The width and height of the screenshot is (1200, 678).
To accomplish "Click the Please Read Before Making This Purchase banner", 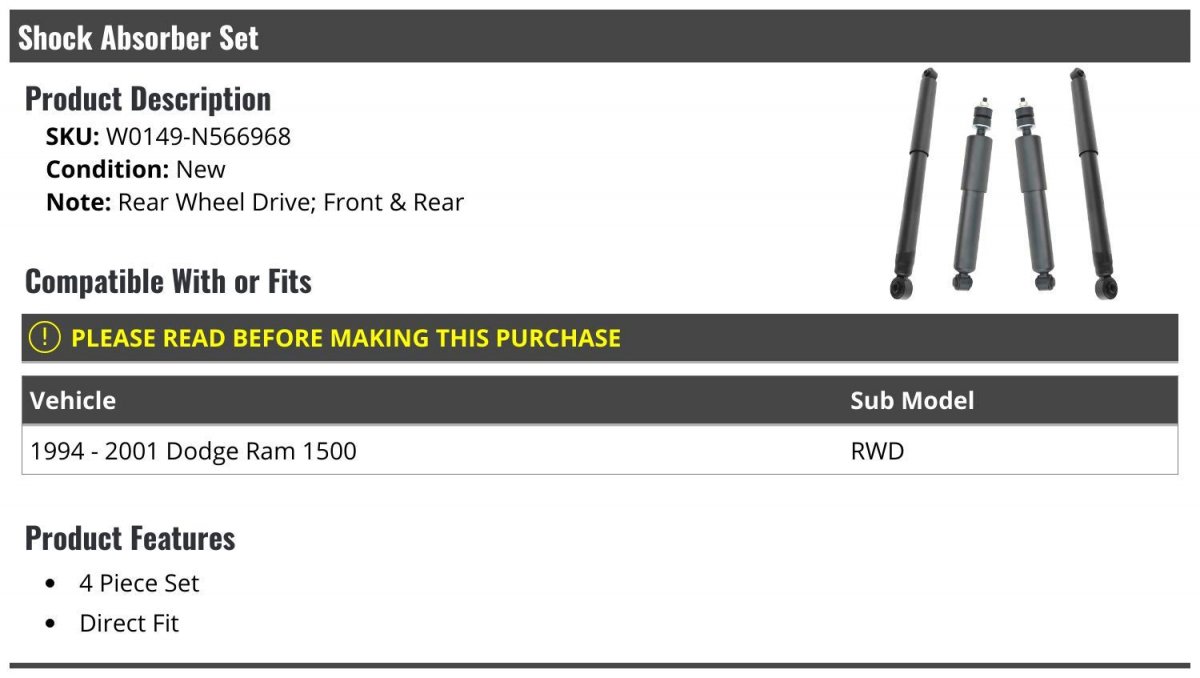I will click(600, 338).
